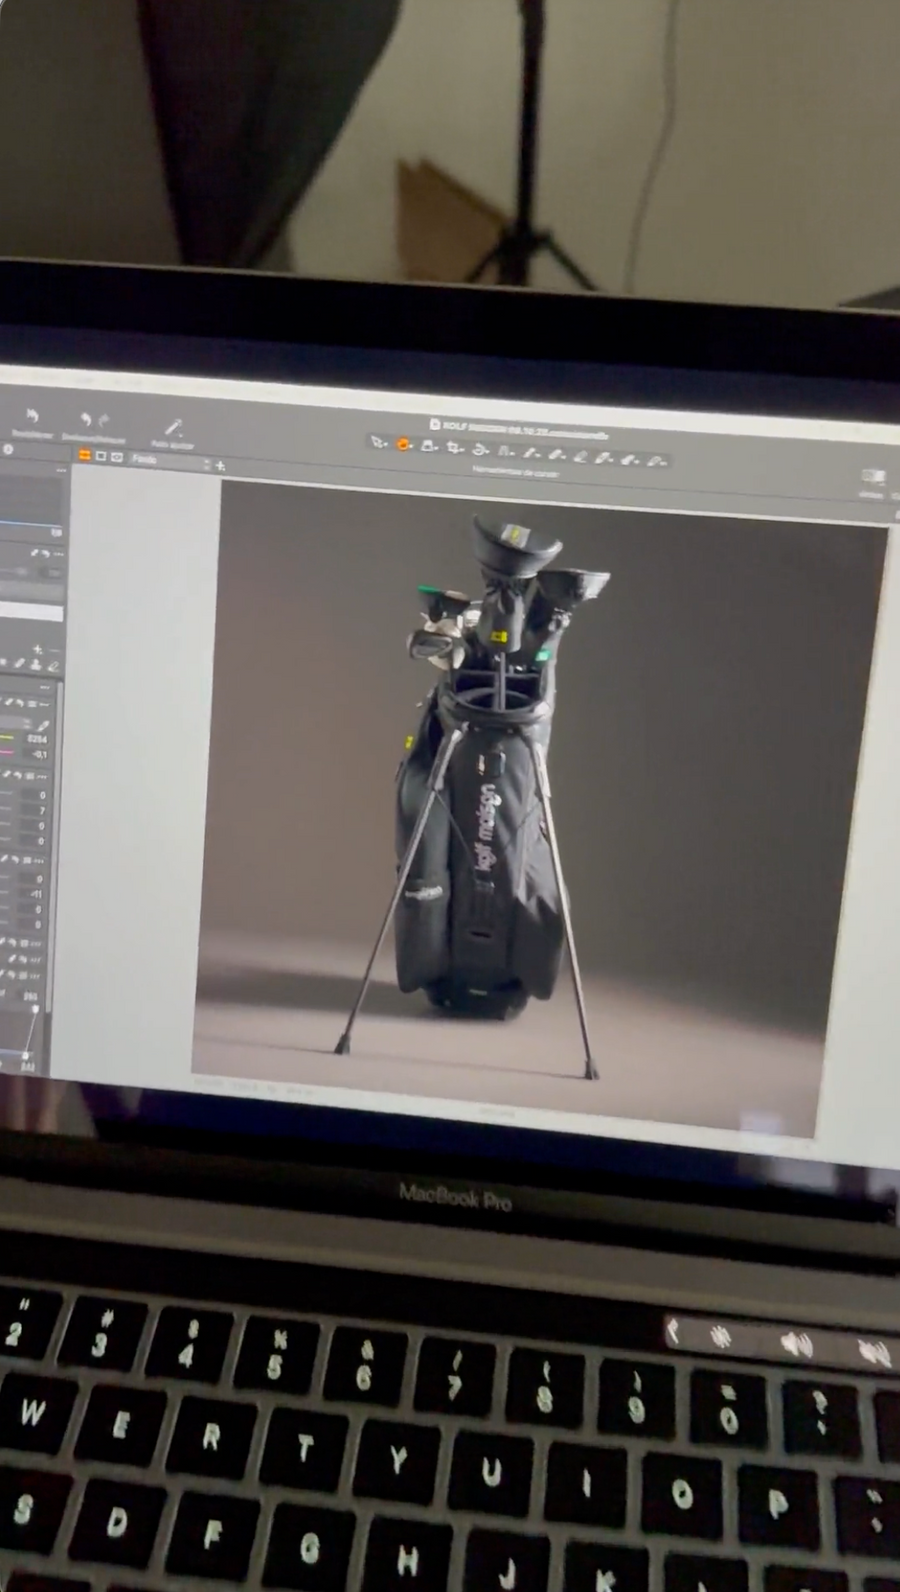The width and height of the screenshot is (900, 1592).
Task: Click the Undo arrow in the toolbar
Action: pyautogui.click(x=86, y=420)
